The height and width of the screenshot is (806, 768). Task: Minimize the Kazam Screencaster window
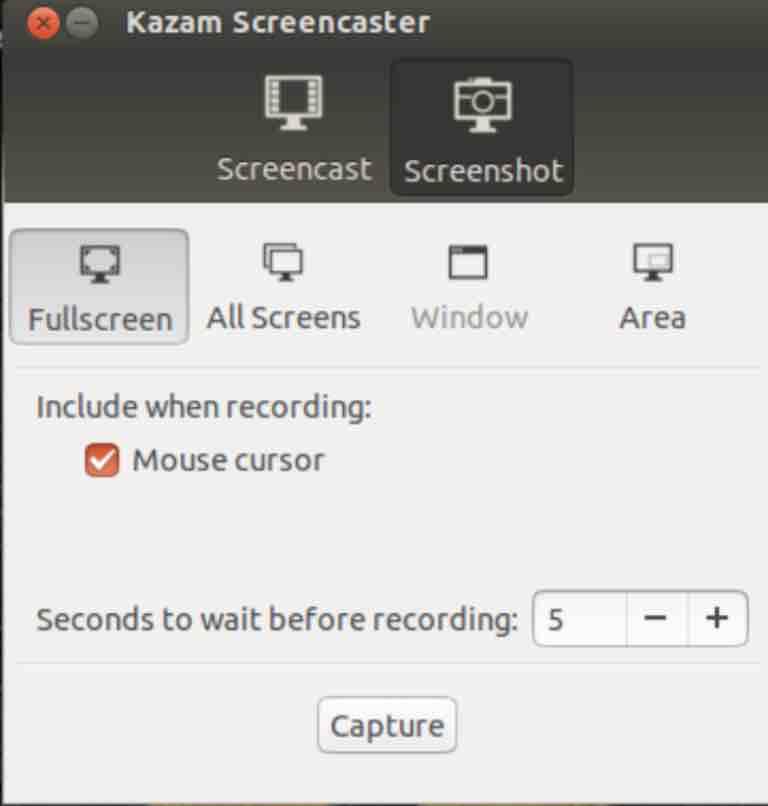point(82,23)
